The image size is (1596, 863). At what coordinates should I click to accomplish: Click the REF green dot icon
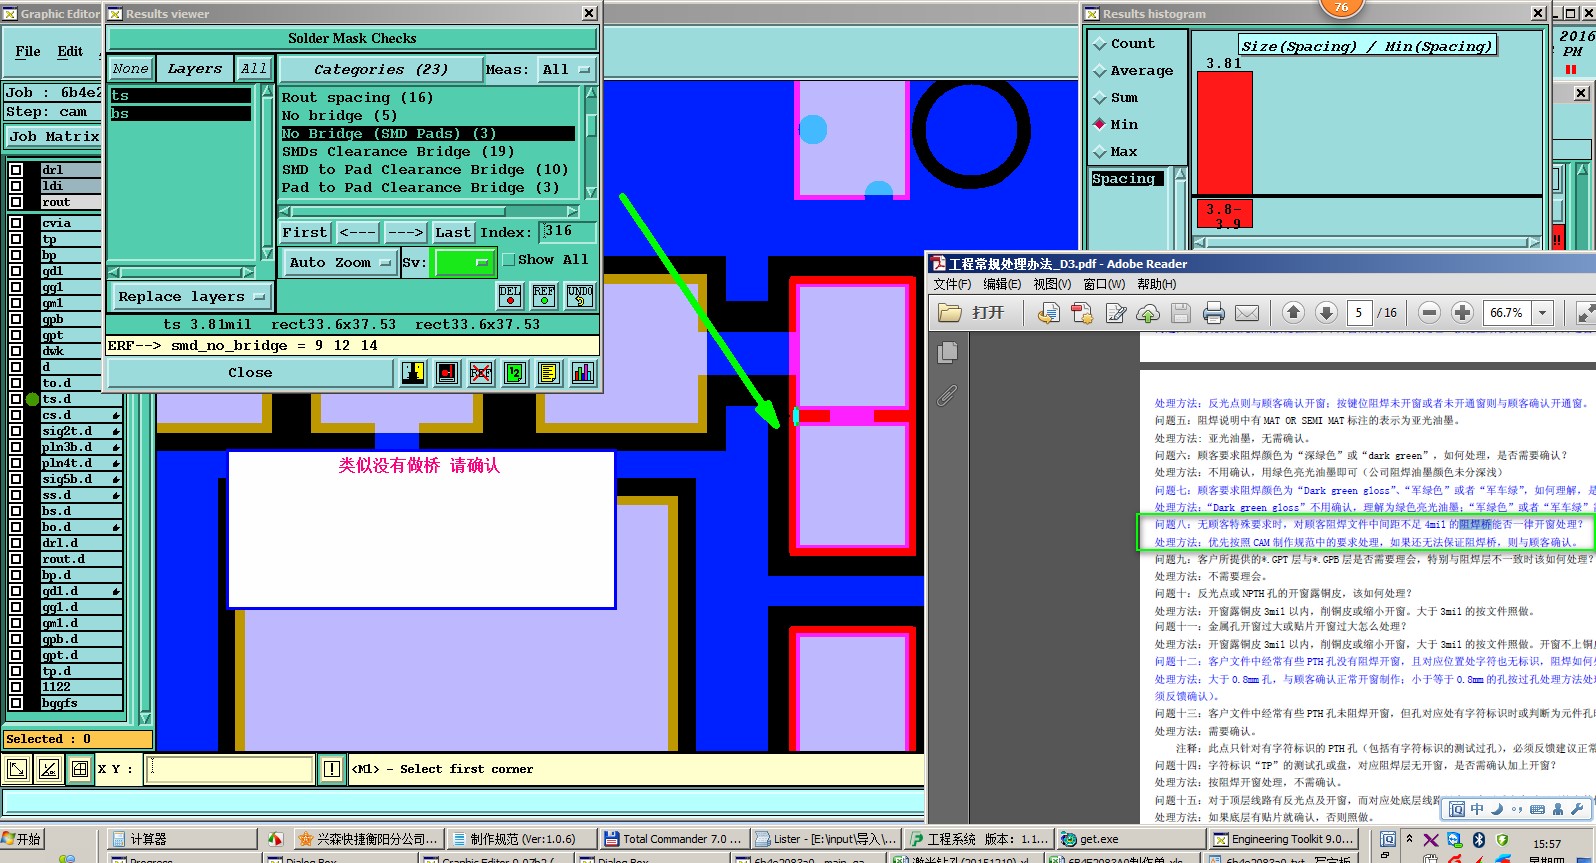coord(544,295)
